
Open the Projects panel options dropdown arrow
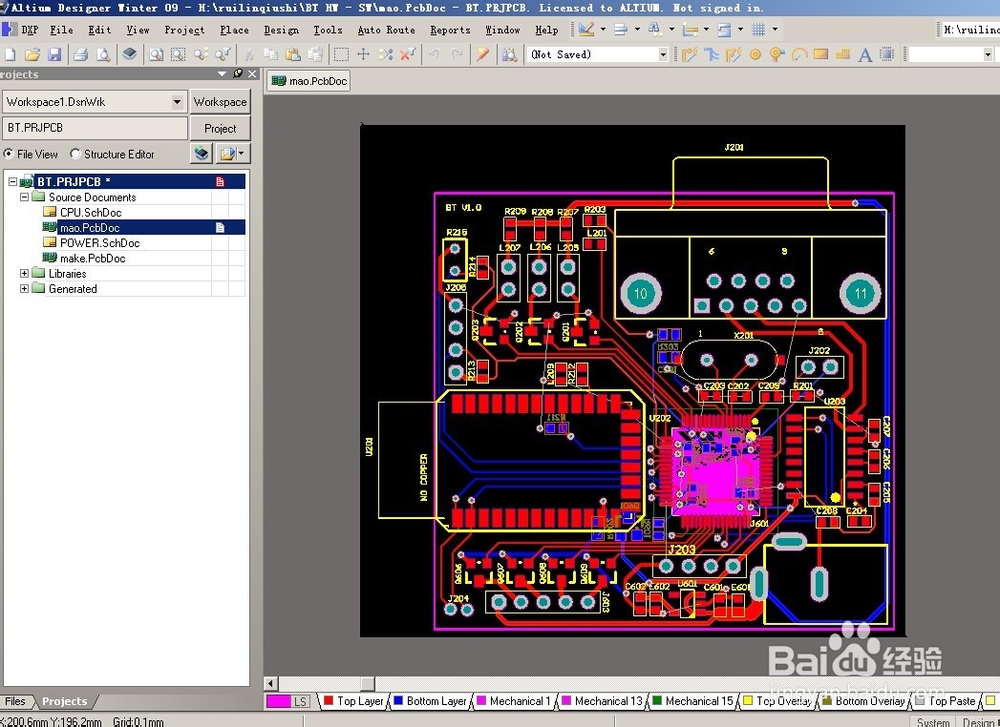[x=222, y=74]
